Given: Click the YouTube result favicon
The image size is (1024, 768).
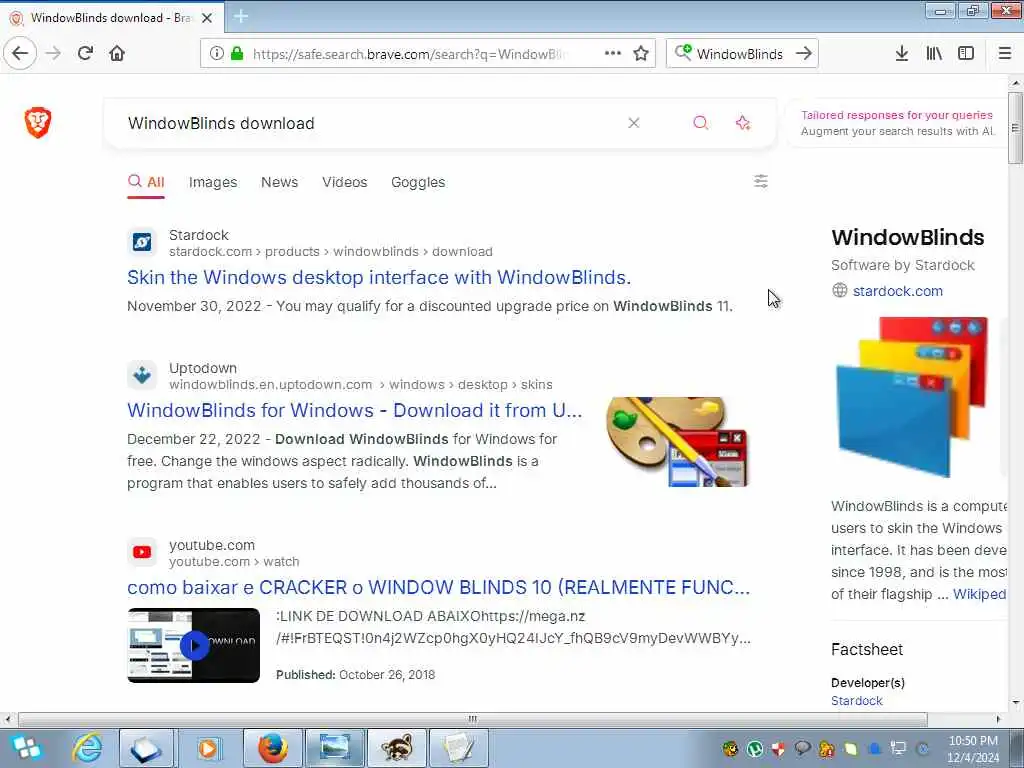Looking at the screenshot, I should pyautogui.click(x=142, y=552).
